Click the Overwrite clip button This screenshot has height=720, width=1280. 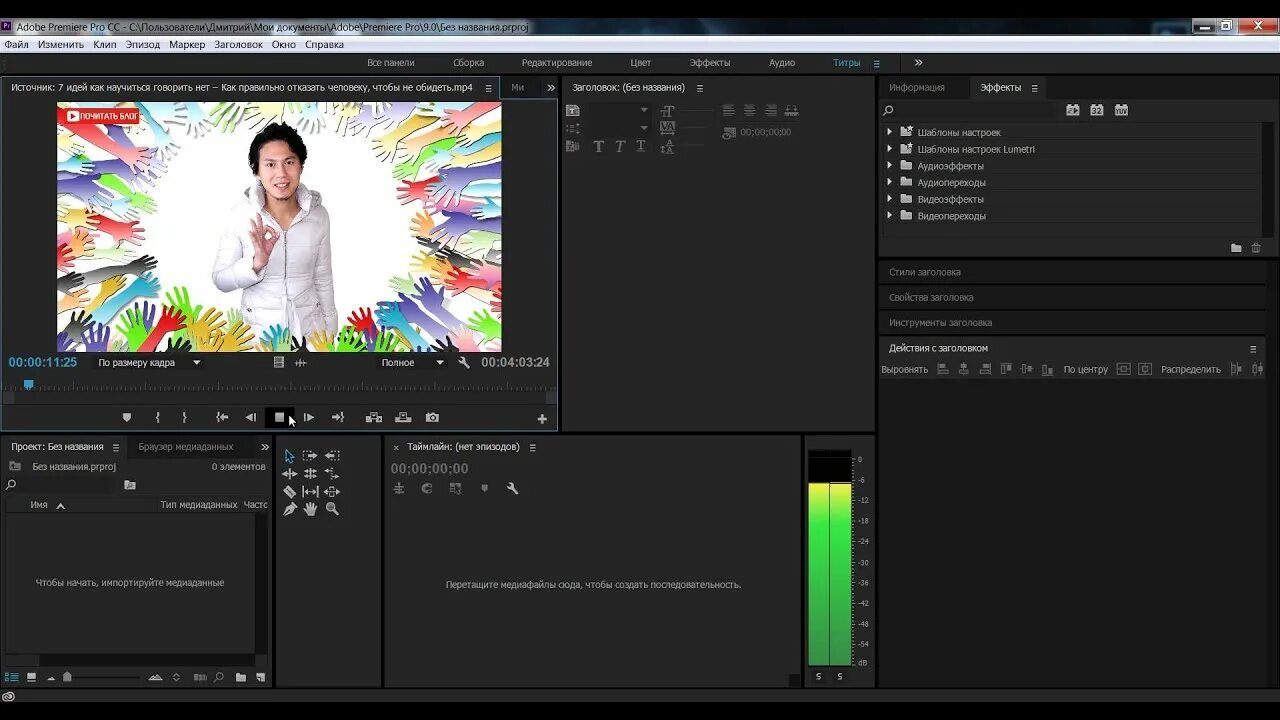(x=403, y=418)
